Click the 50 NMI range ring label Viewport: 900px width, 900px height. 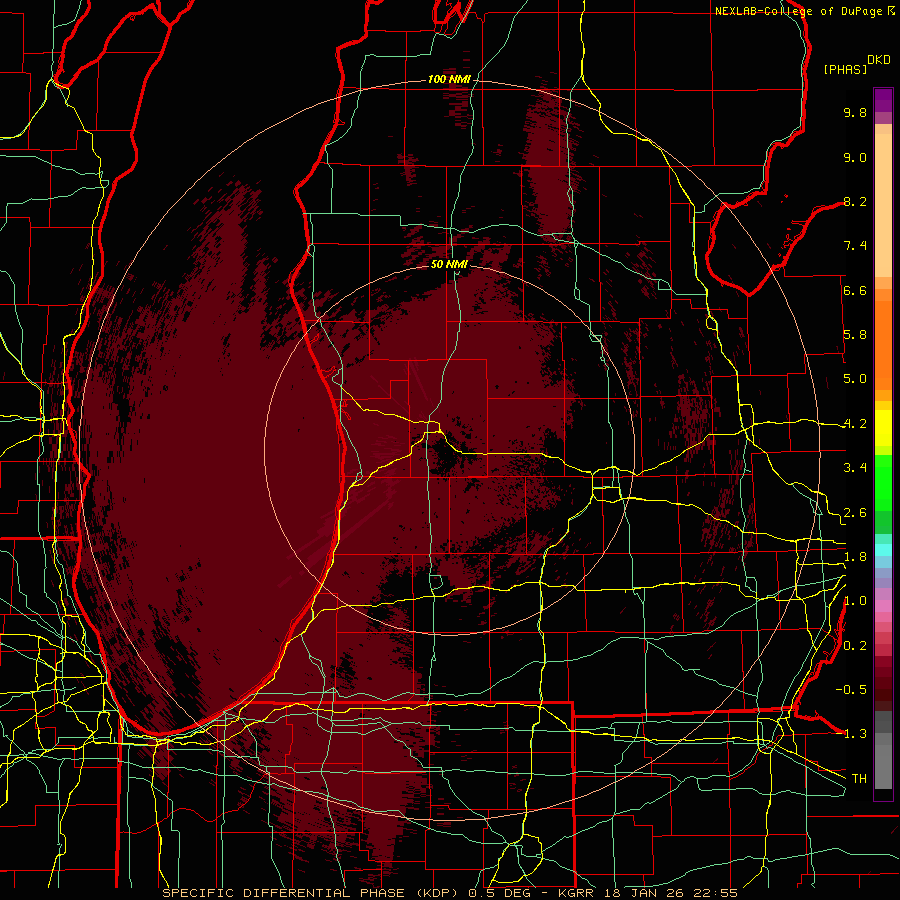(449, 264)
